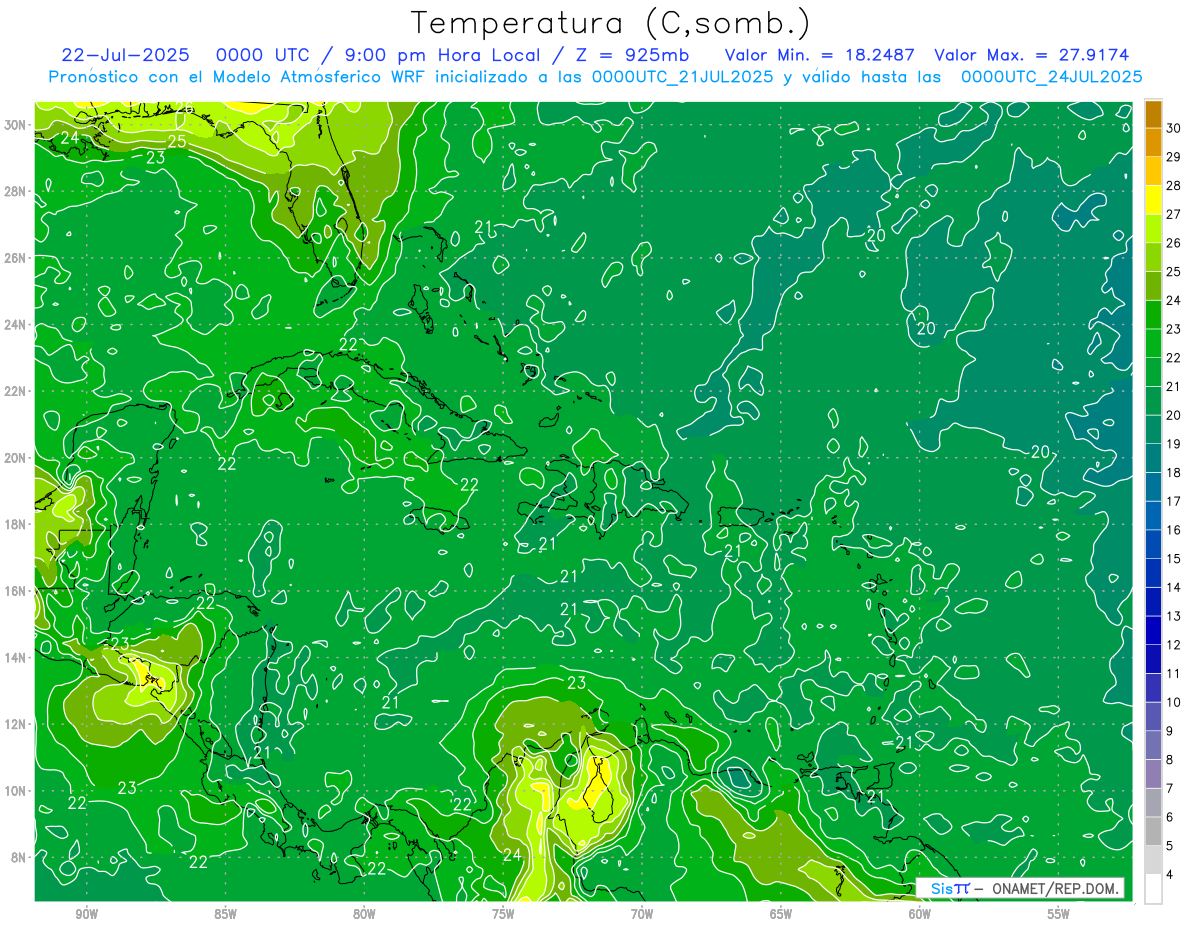This screenshot has width=1200, height=927.
Task: Click the "90W" longitude label
Action: coord(86,914)
